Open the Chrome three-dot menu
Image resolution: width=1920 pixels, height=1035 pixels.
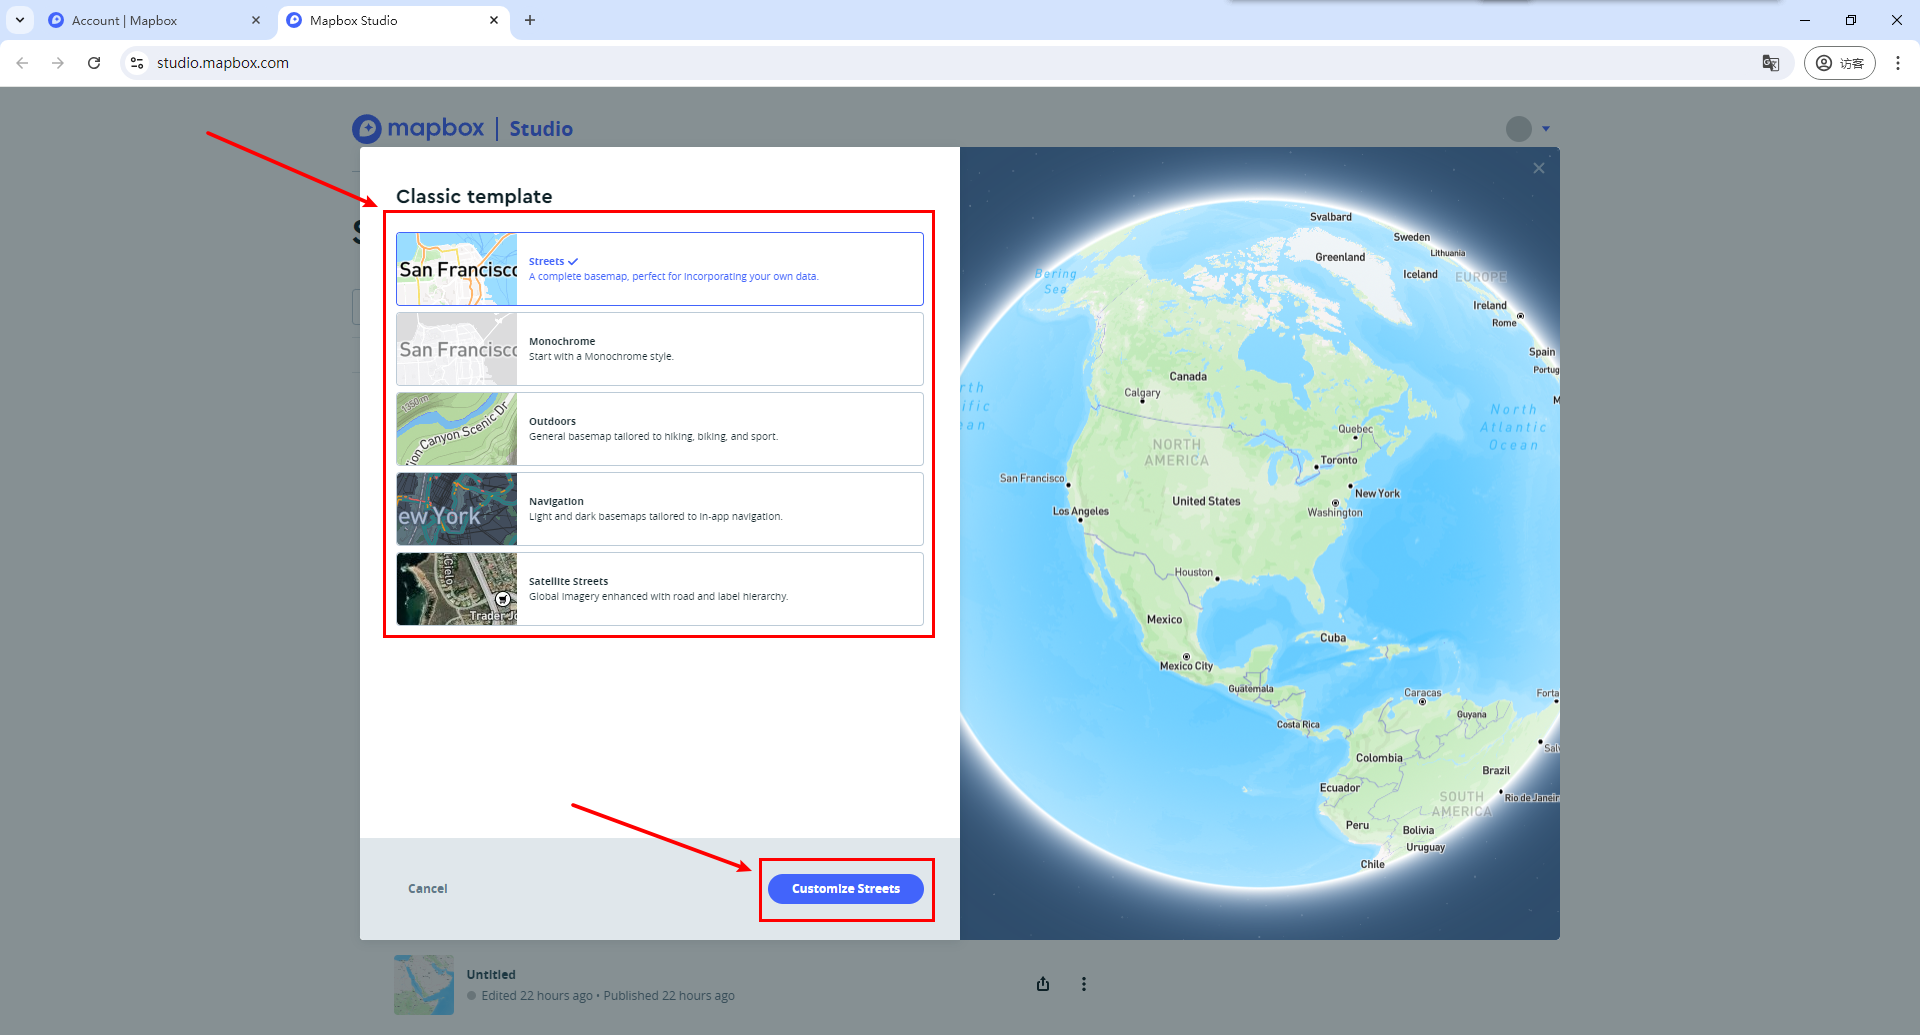[1898, 63]
